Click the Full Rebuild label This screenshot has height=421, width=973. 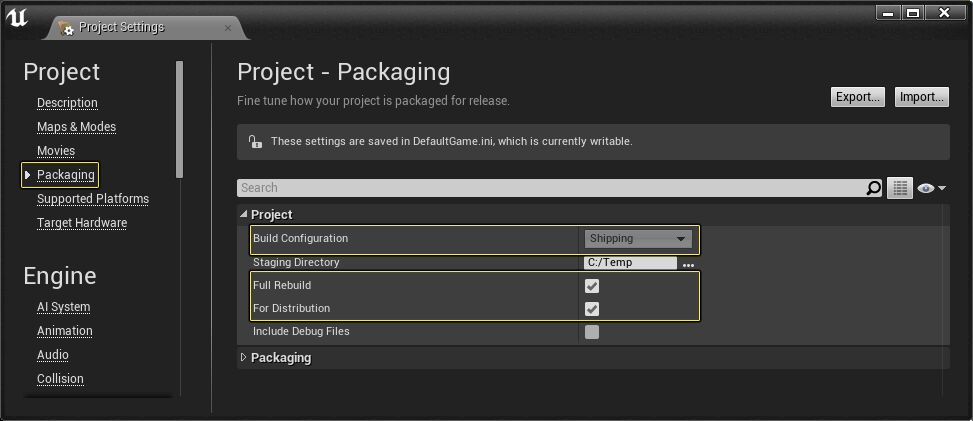point(282,286)
